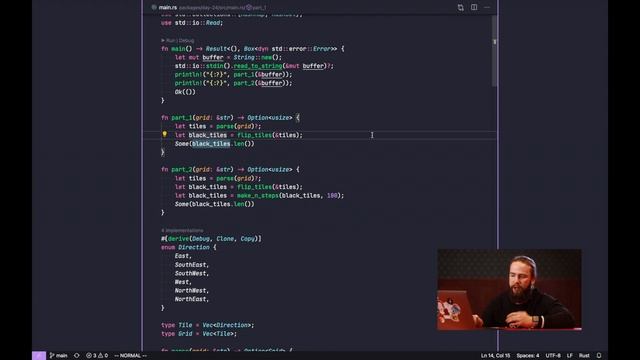640x360 pixels.
Task: Click the SouthEast enum variant
Action: tap(191, 264)
